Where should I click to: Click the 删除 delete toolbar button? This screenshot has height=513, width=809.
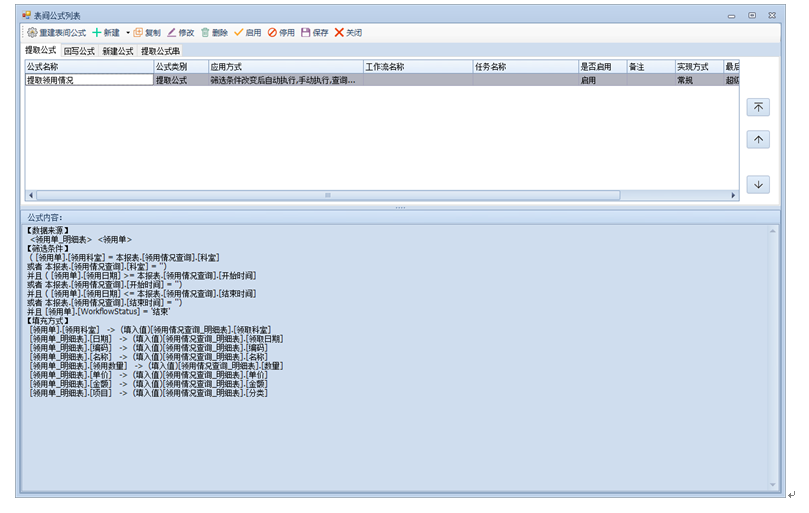[213, 33]
